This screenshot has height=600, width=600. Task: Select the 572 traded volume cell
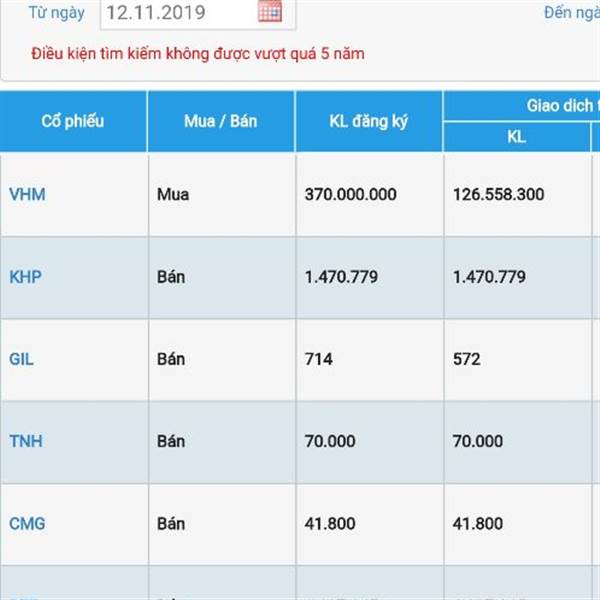click(518, 359)
